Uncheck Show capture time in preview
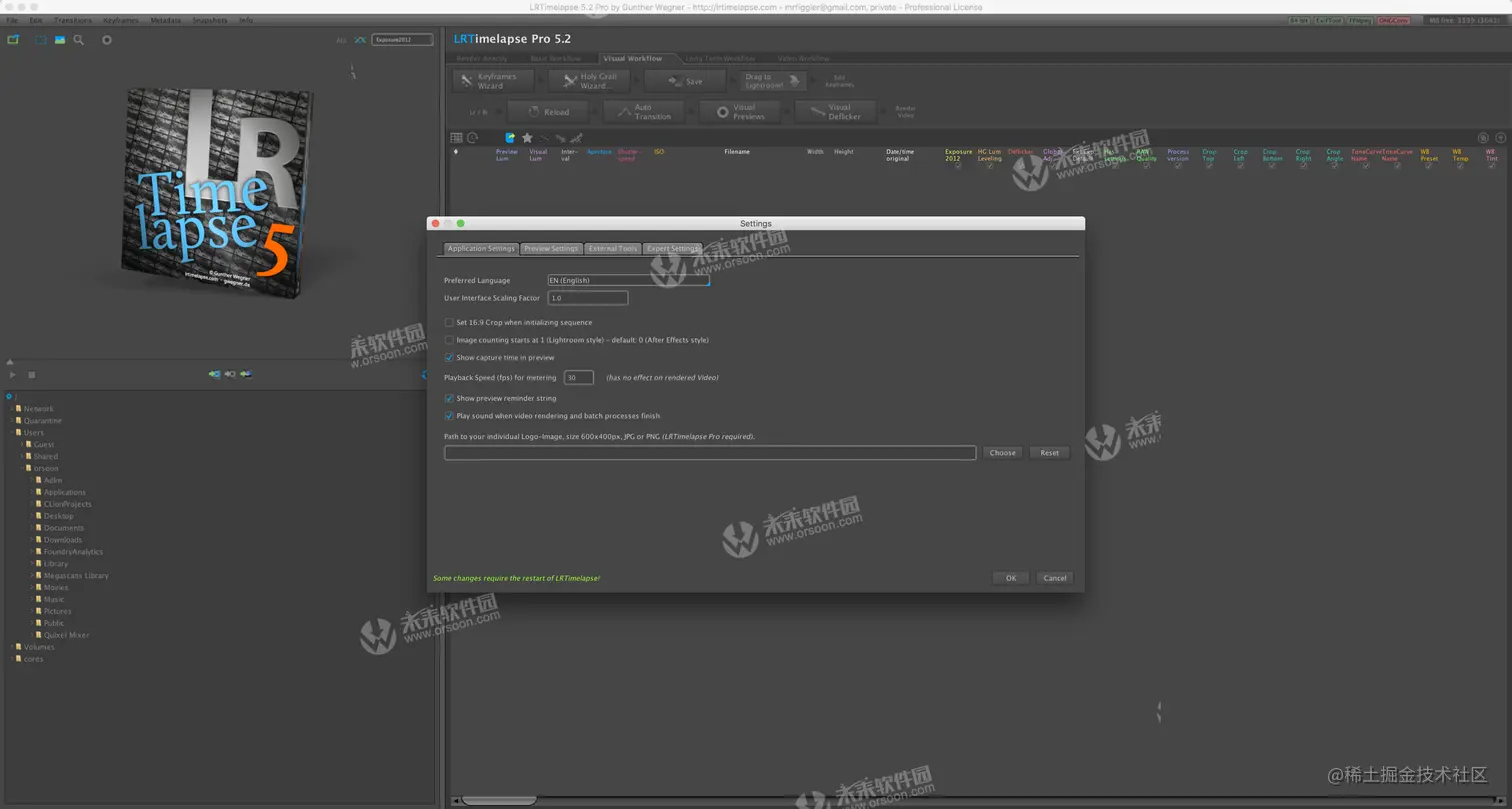The image size is (1512, 809). coord(449,357)
